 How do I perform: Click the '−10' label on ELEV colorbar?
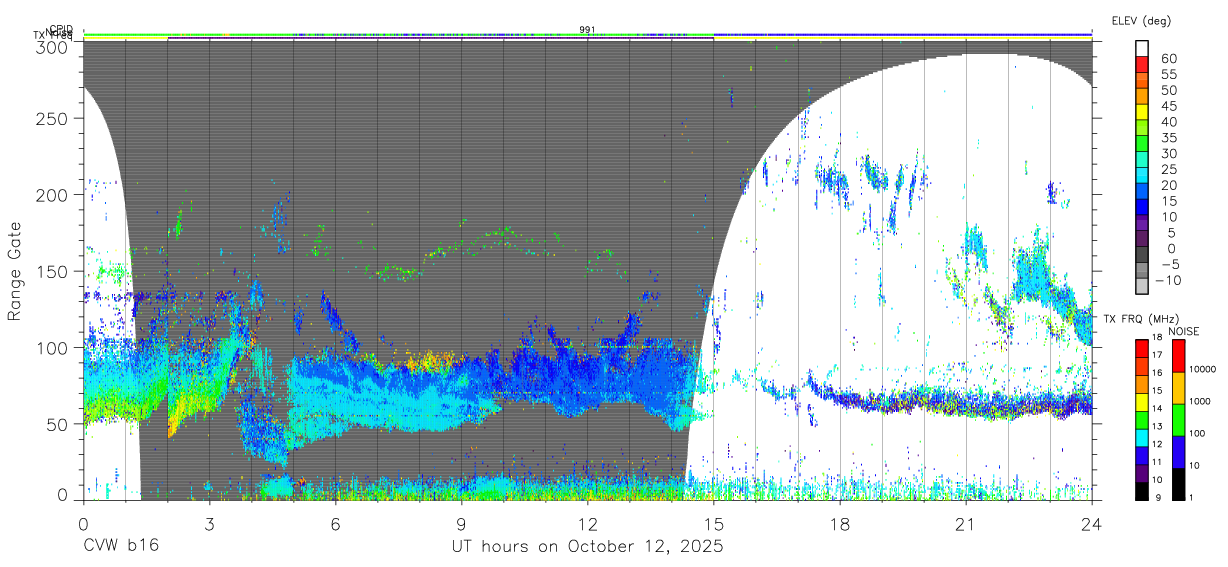pyautogui.click(x=1166, y=279)
